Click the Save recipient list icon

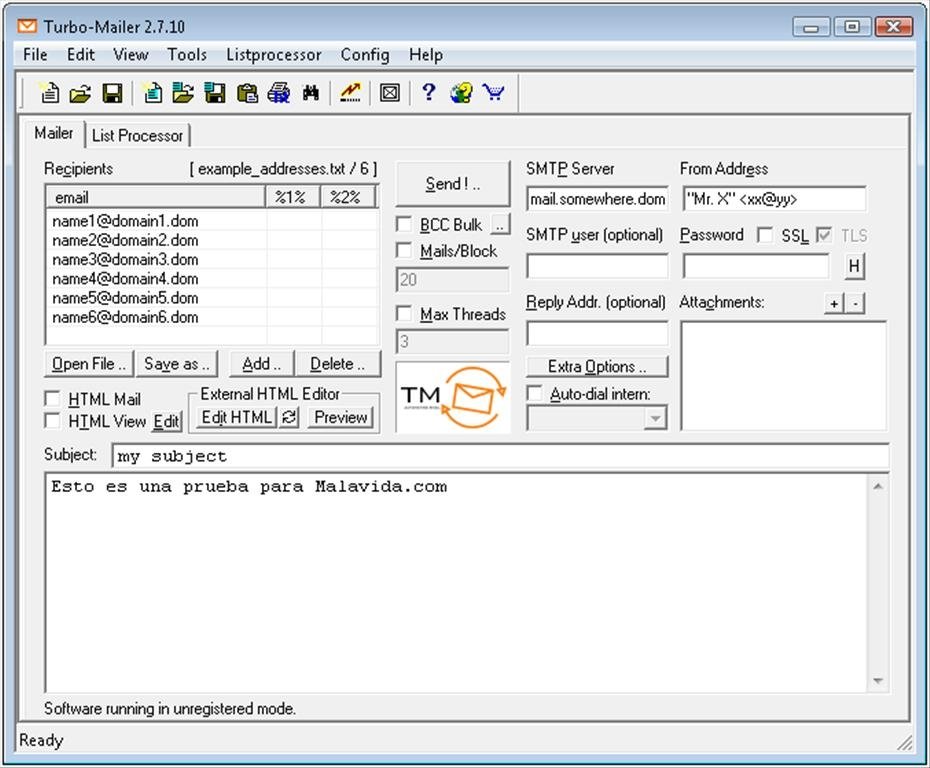pyautogui.click(x=215, y=93)
